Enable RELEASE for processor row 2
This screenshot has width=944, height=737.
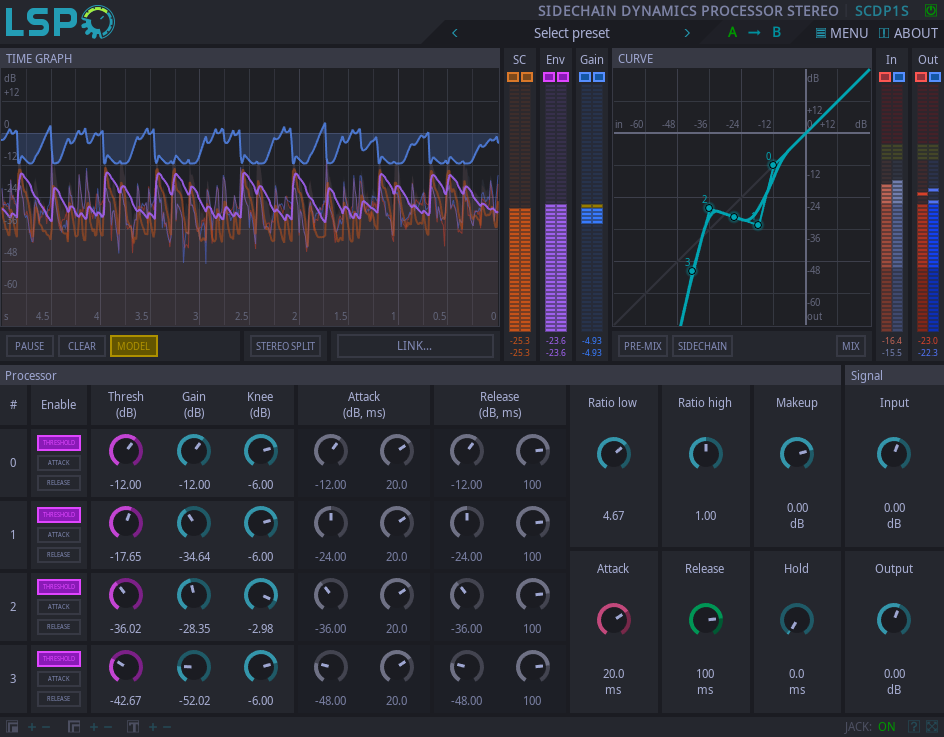click(x=59, y=626)
